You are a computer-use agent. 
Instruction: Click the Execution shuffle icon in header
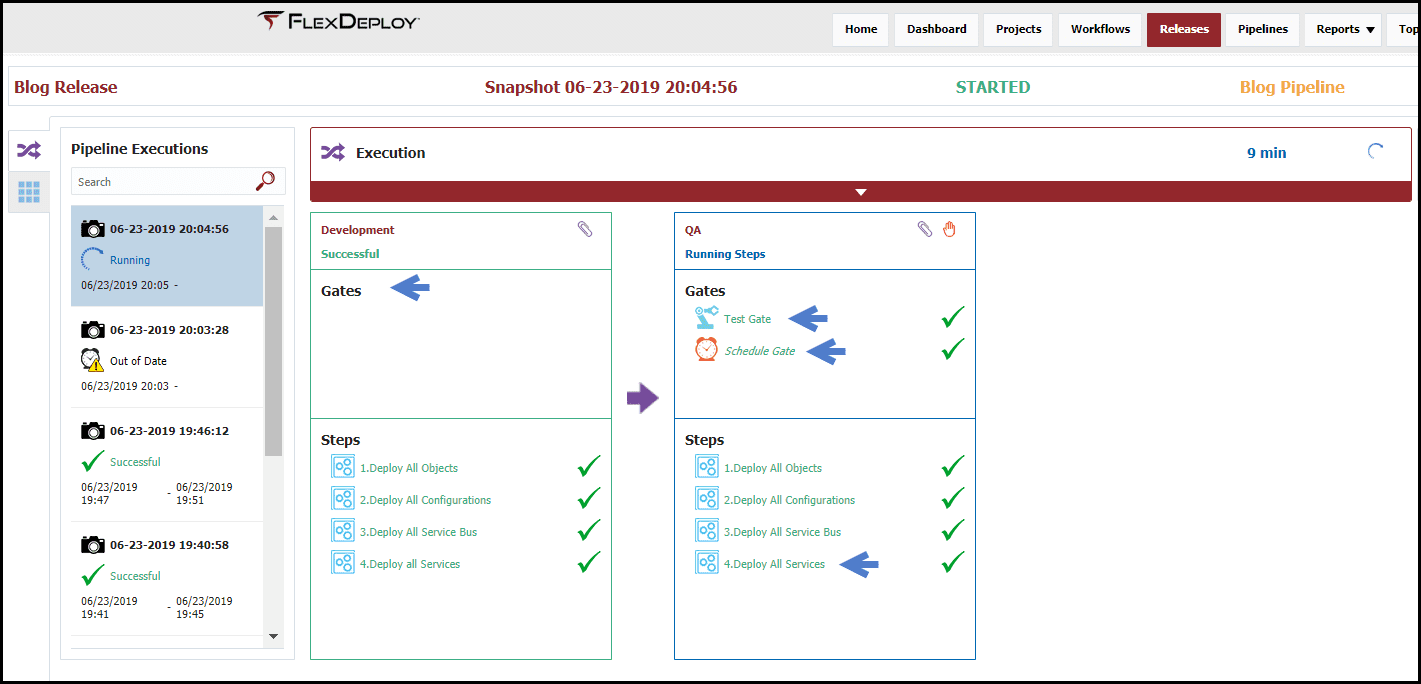[x=332, y=153]
